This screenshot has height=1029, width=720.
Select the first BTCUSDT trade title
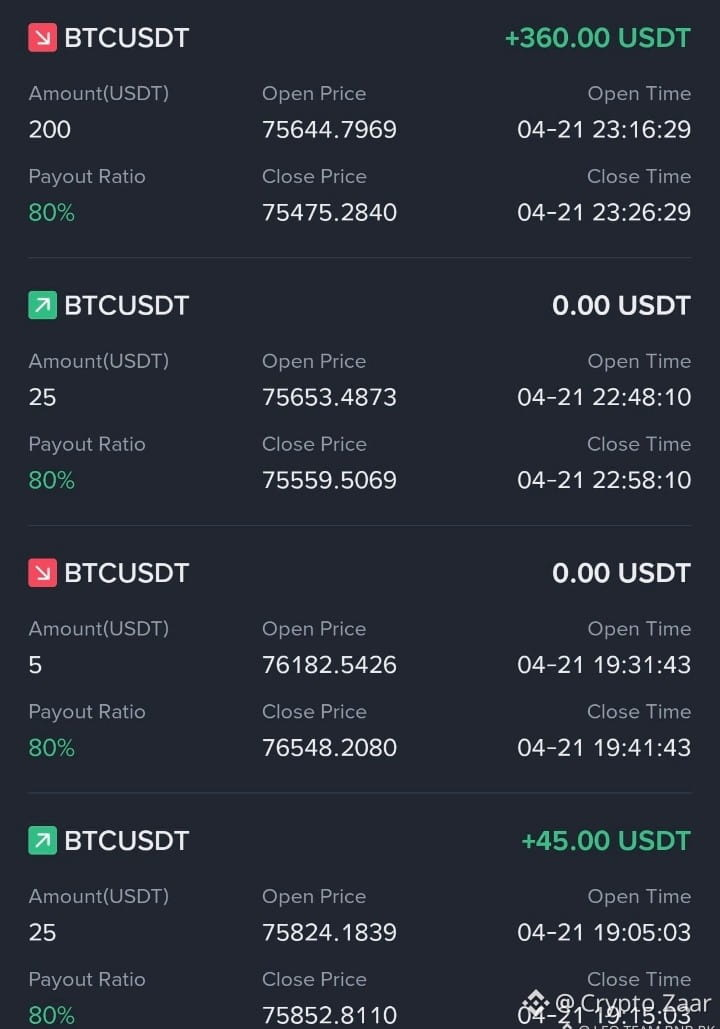pyautogui.click(x=127, y=37)
